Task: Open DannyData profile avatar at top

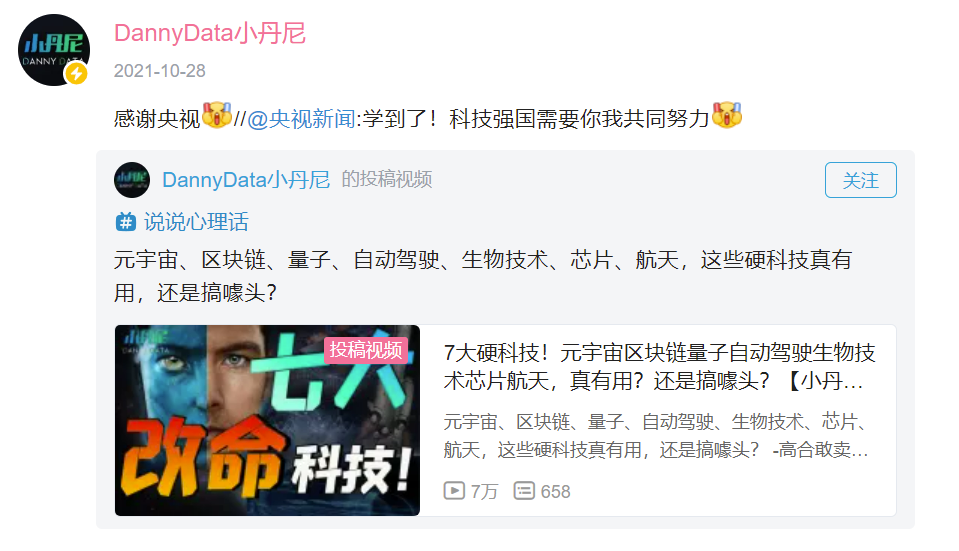Action: click(54, 50)
